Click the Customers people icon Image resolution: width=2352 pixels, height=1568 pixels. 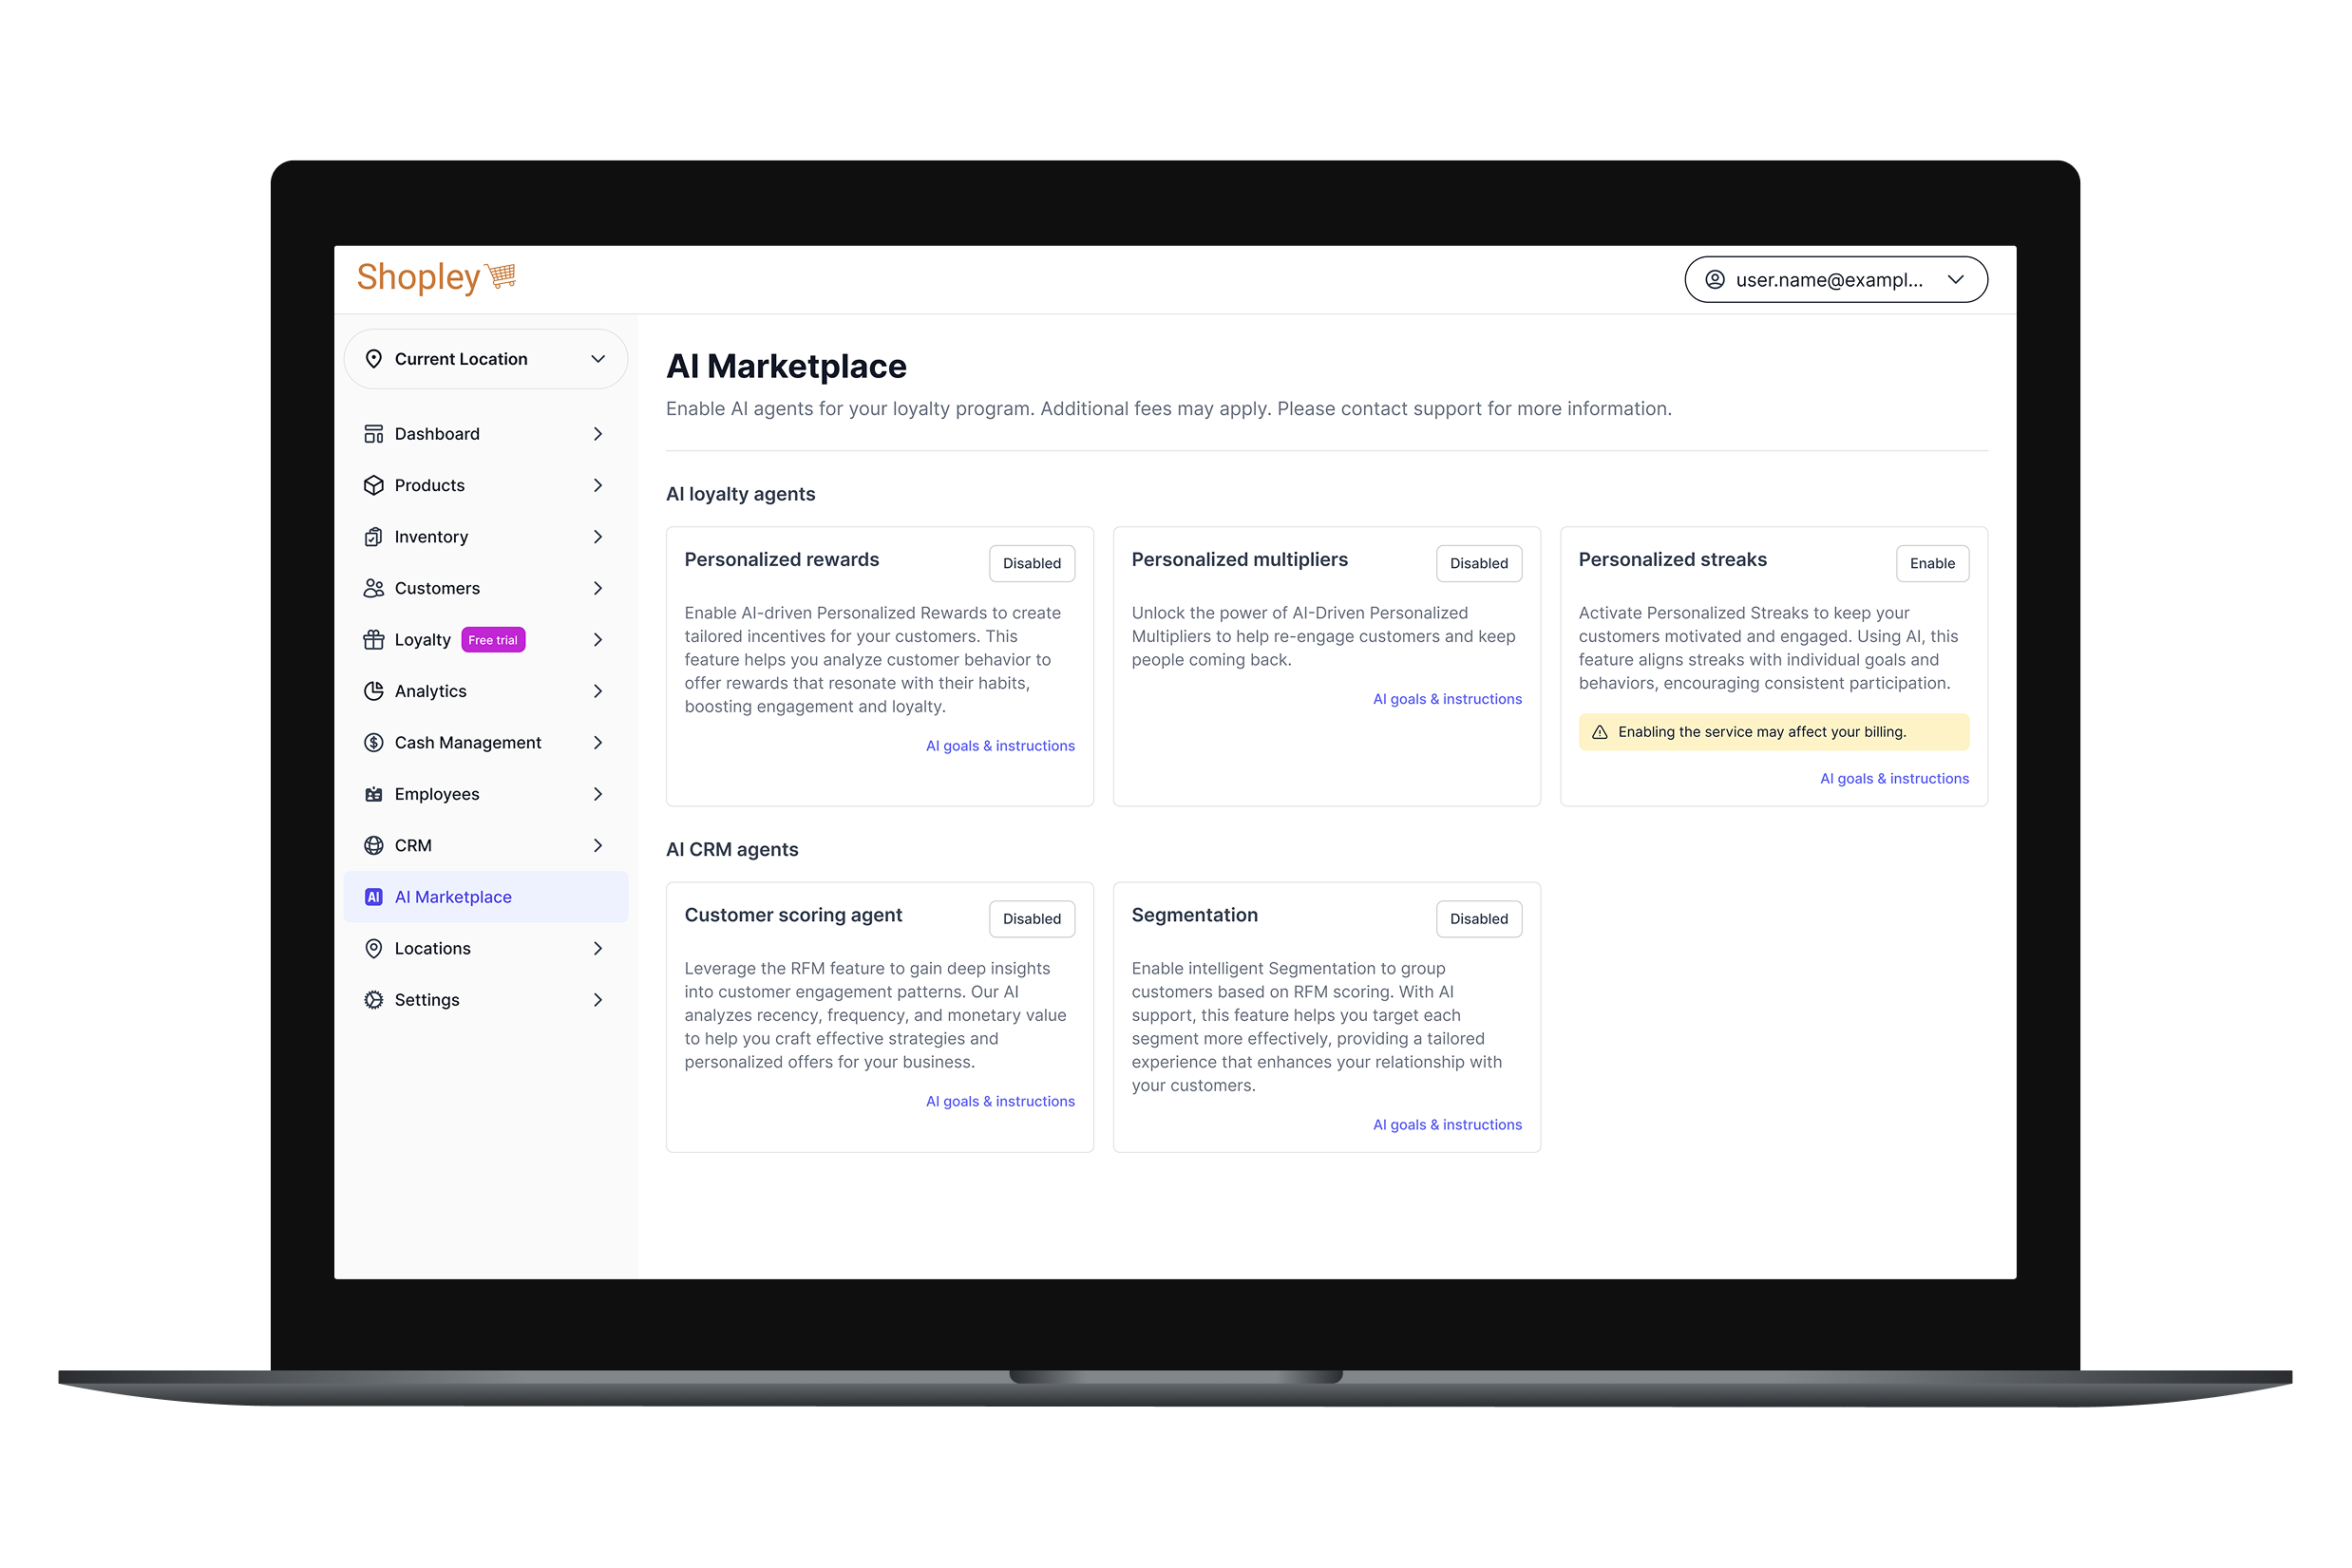(373, 588)
